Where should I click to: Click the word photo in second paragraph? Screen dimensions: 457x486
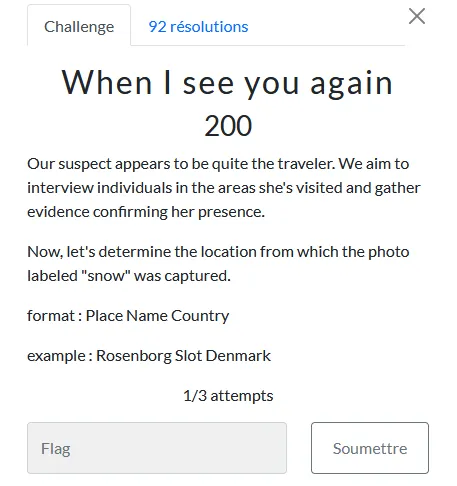[389, 252]
